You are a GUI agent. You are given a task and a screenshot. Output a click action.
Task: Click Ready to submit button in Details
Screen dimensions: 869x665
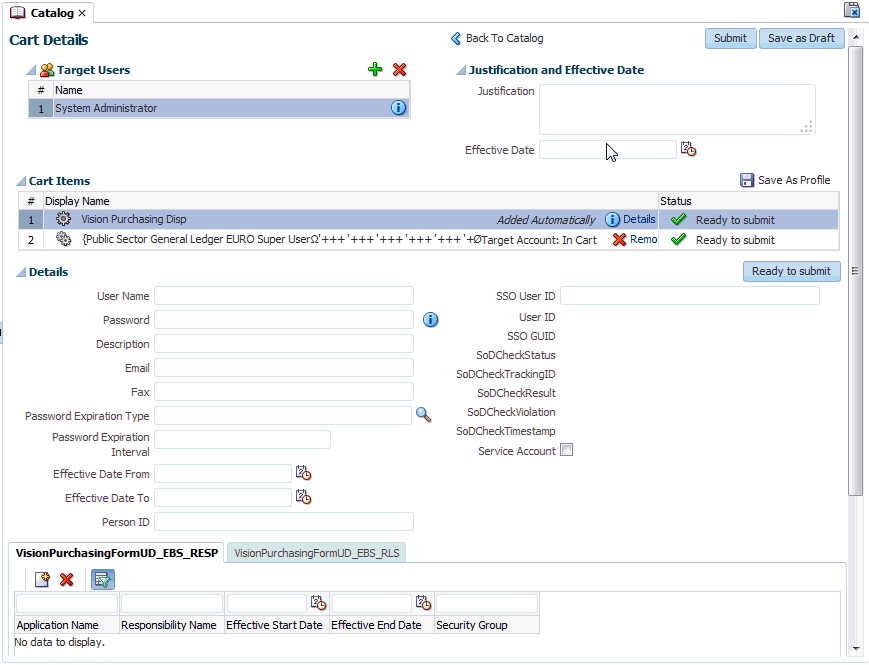[x=791, y=271]
